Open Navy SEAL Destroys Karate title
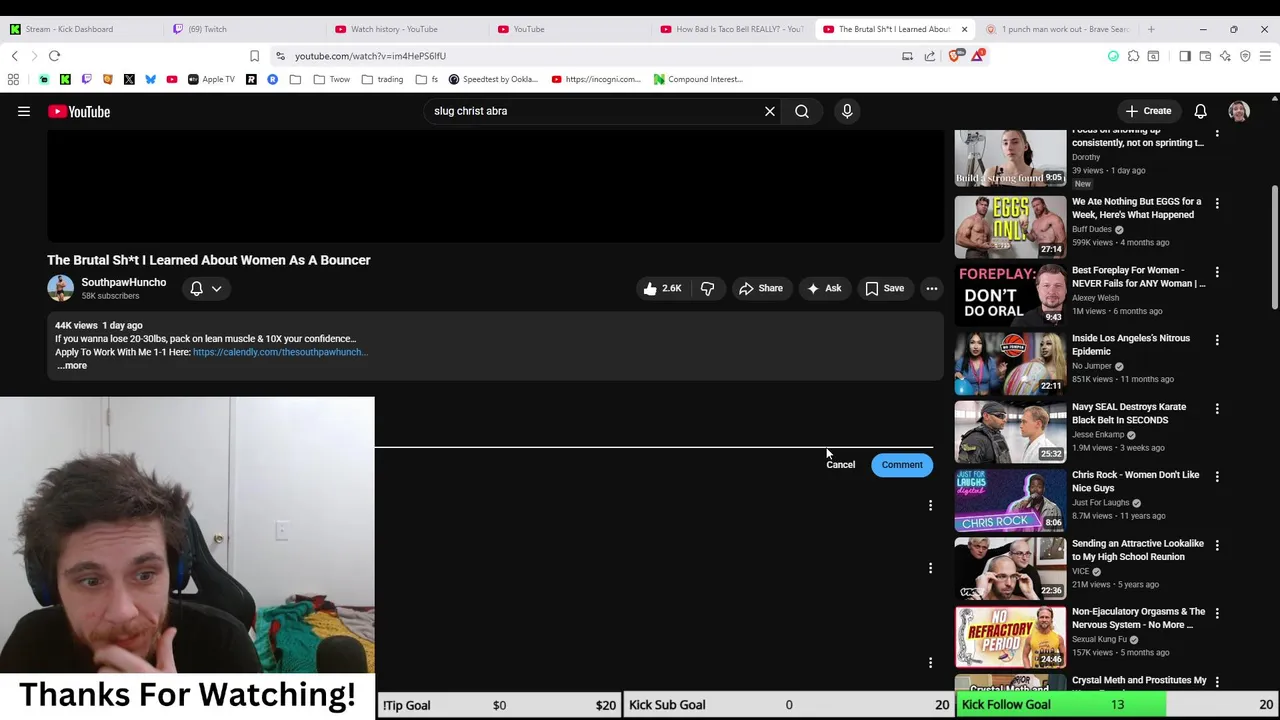The image size is (1280, 720). [x=1129, y=413]
